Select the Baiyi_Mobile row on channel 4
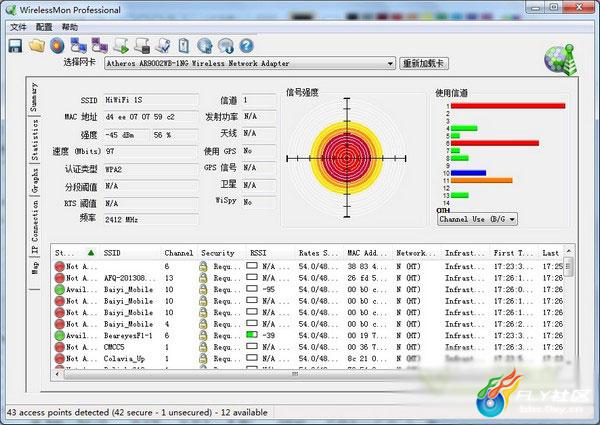Viewport: 600px width, 425px height. [x=309, y=324]
